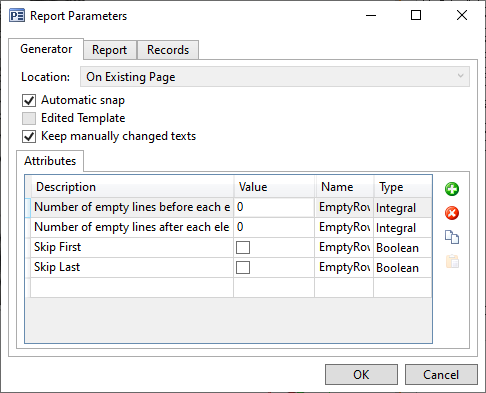Switch to the Generator tab

tap(46, 49)
